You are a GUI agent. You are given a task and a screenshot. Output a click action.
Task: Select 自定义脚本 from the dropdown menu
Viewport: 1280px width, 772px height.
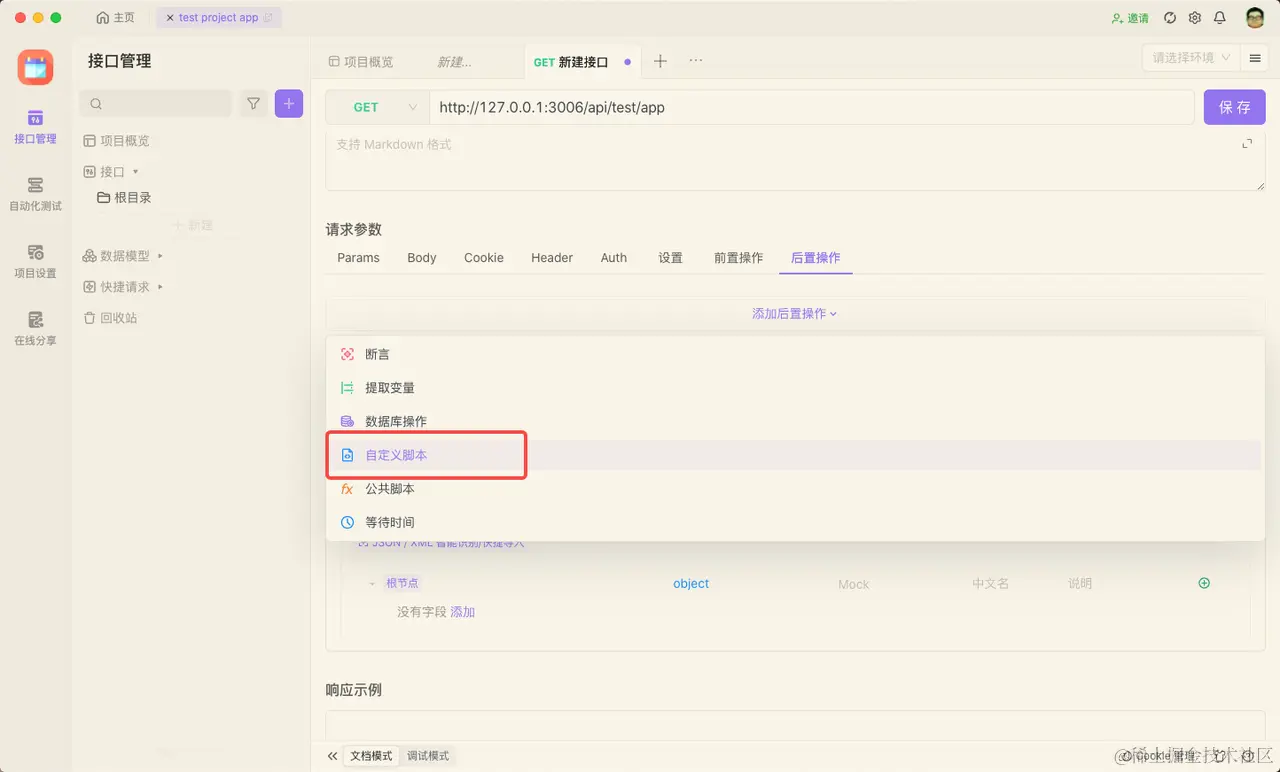pos(795,455)
